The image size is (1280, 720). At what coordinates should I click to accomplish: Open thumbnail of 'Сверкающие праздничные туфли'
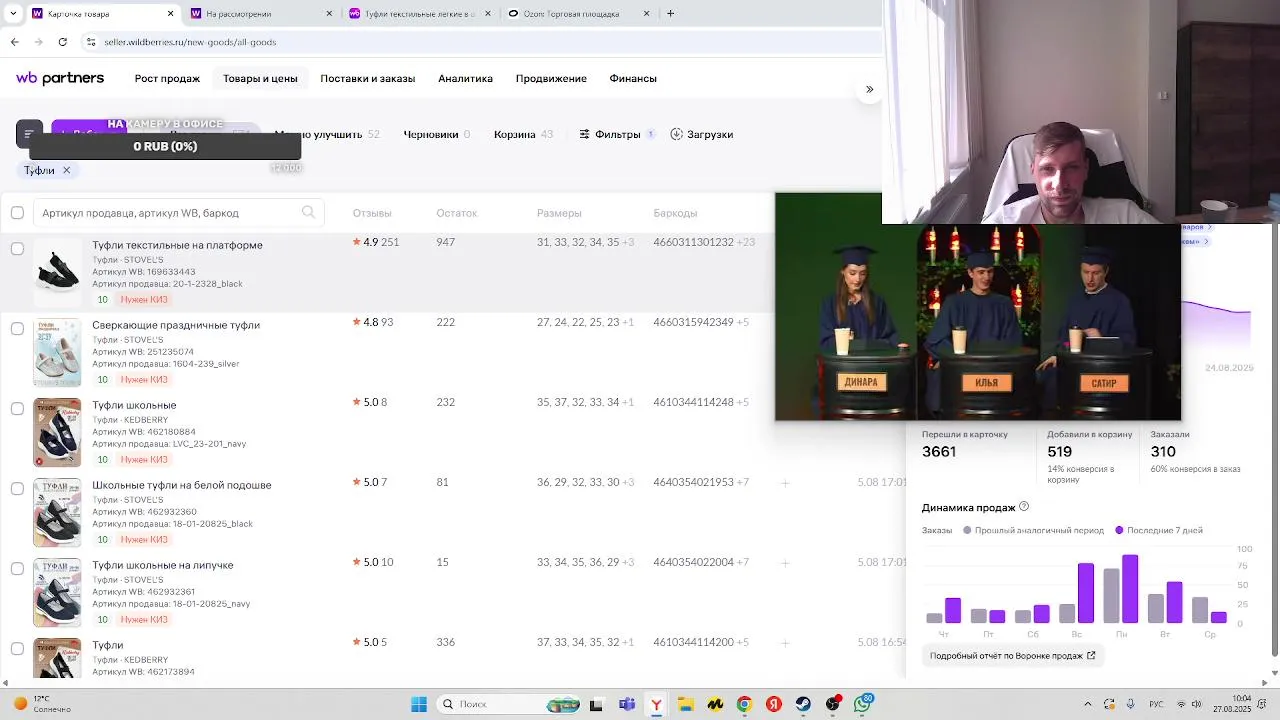(x=57, y=352)
